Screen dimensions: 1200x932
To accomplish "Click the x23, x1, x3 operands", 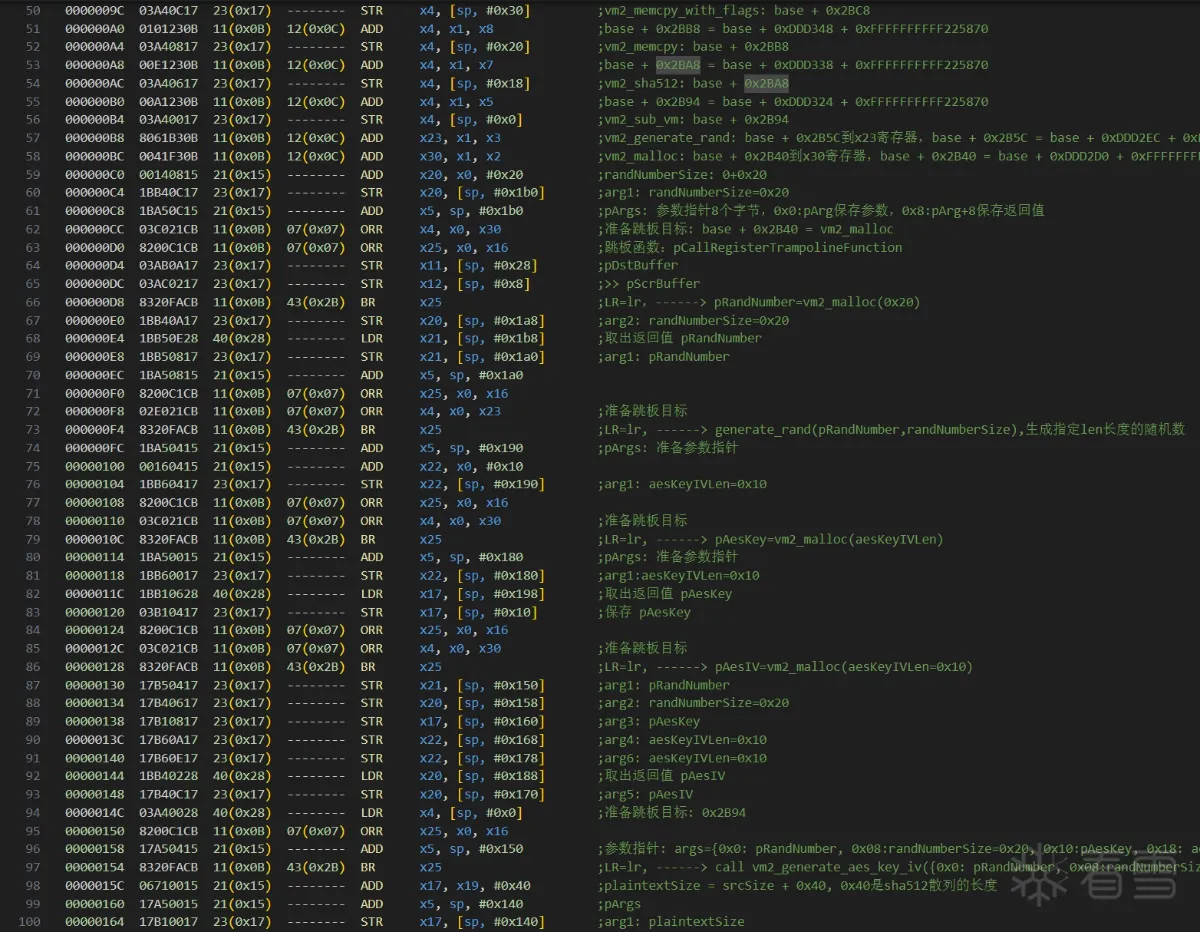I will 460,138.
